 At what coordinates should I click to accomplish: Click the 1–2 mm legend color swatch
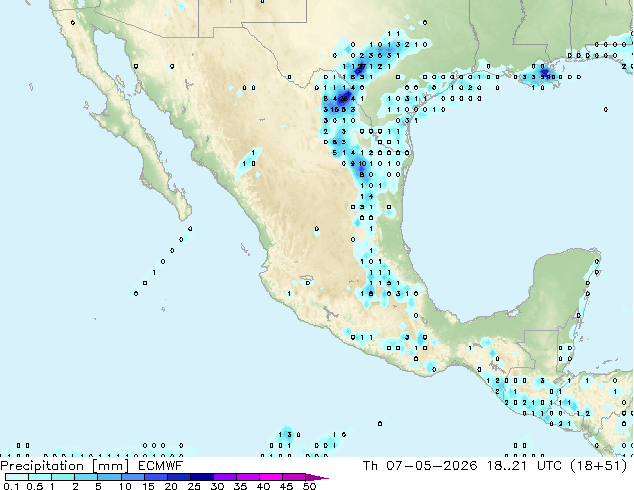[63, 477]
